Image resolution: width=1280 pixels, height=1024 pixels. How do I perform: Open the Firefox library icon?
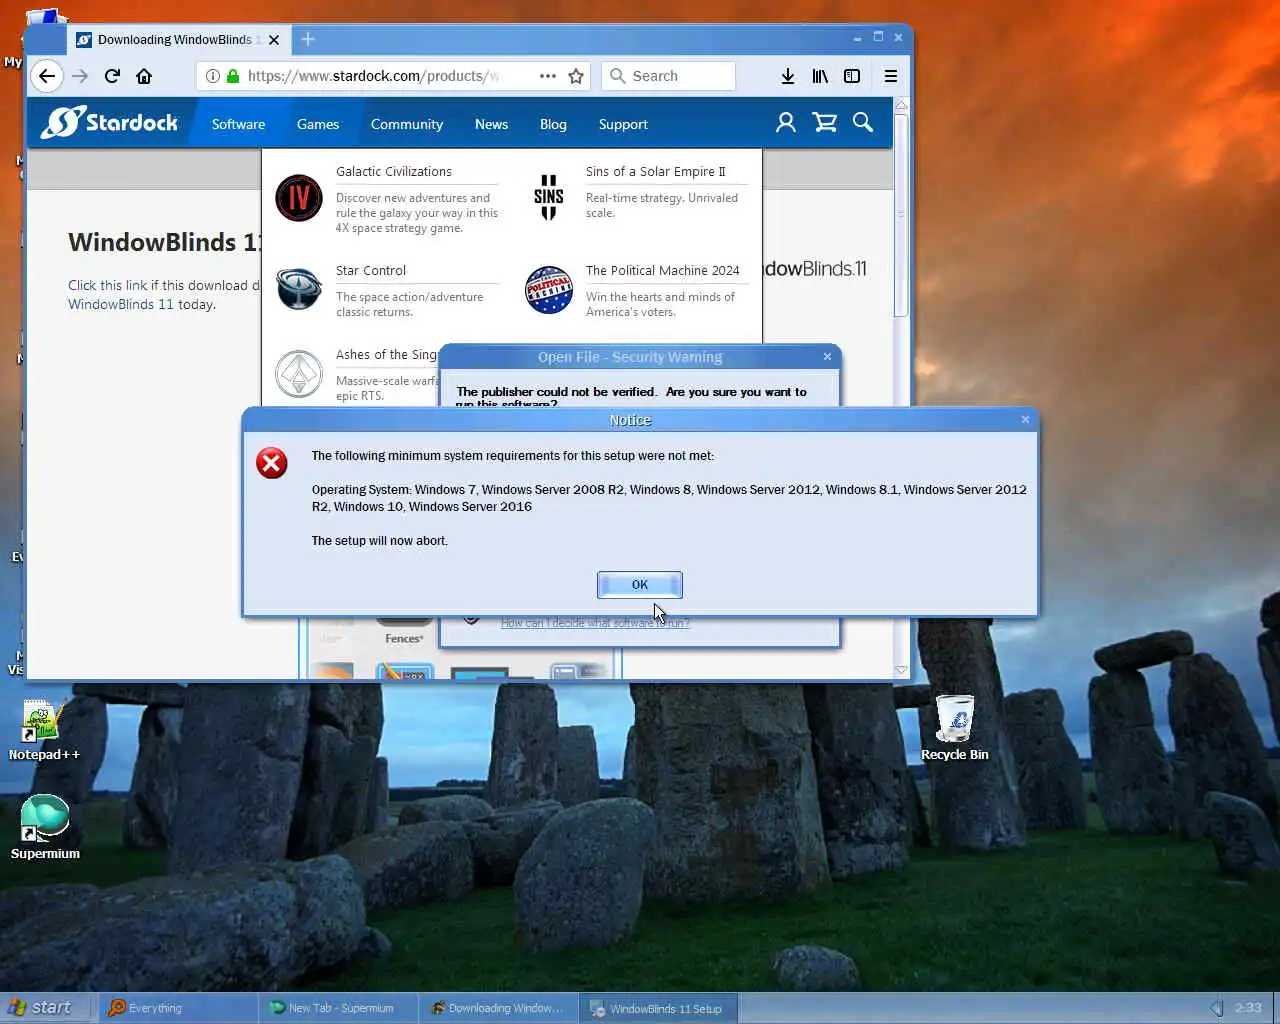[820, 76]
